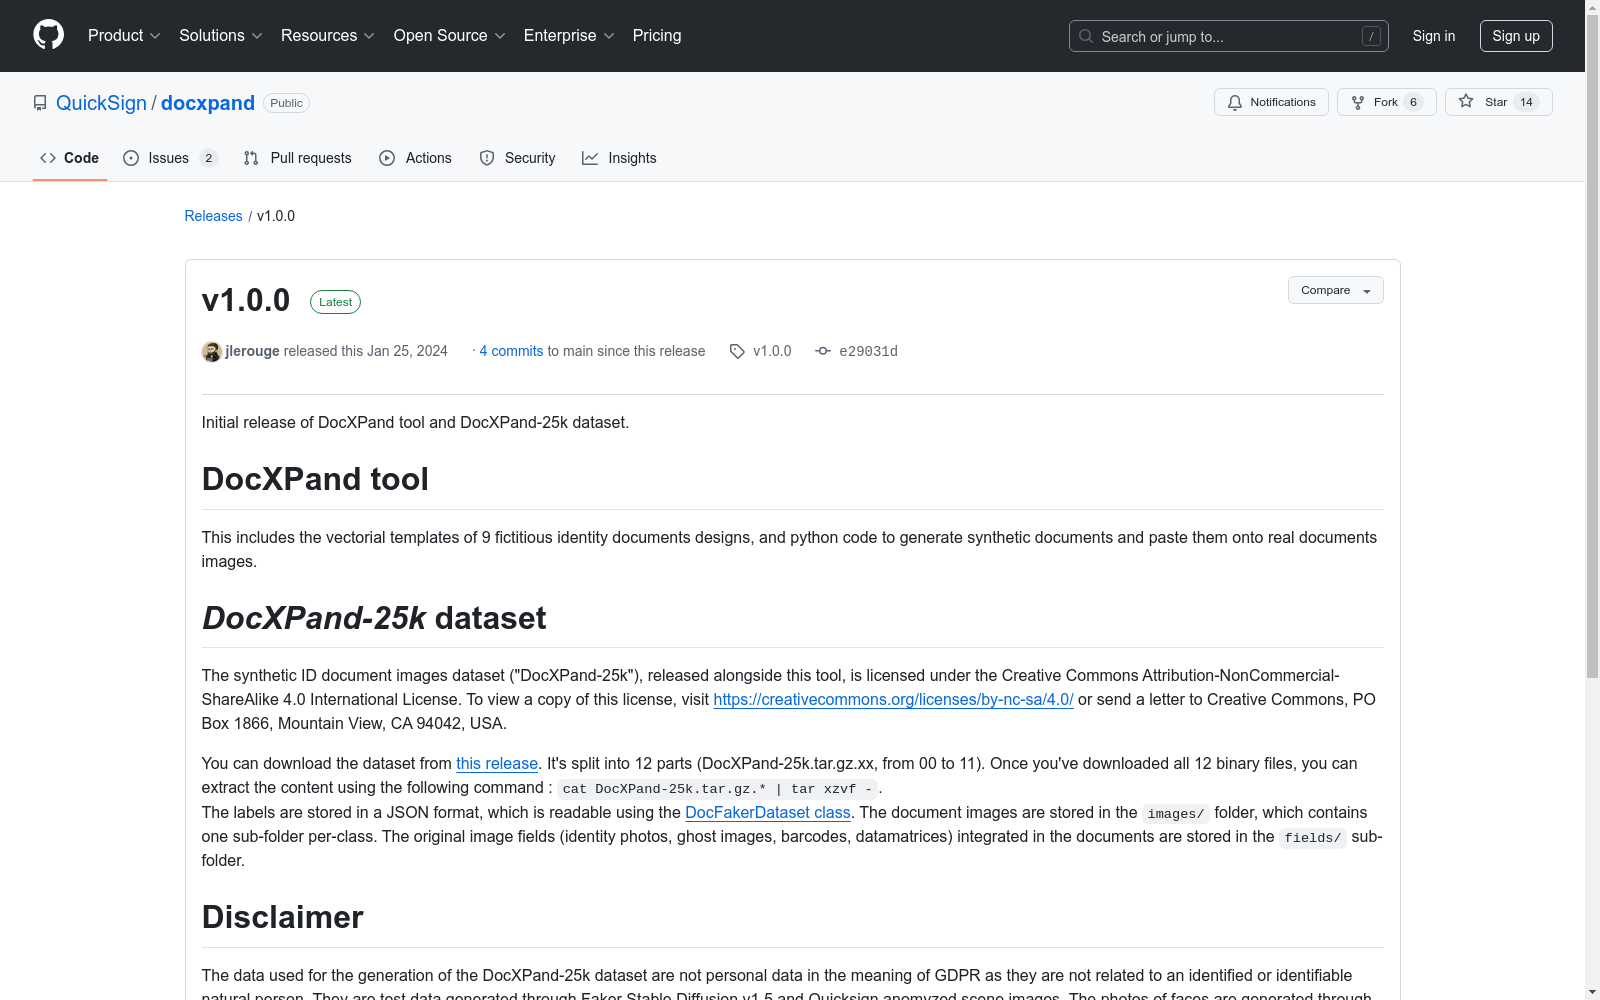This screenshot has height=1000, width=1600.
Task: Open the jlerouge author link
Action: pyautogui.click(x=252, y=351)
